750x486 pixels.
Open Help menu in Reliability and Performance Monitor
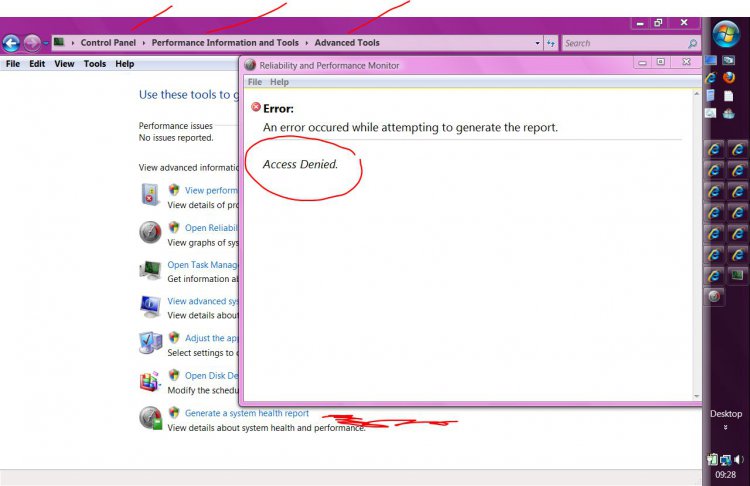pos(279,82)
